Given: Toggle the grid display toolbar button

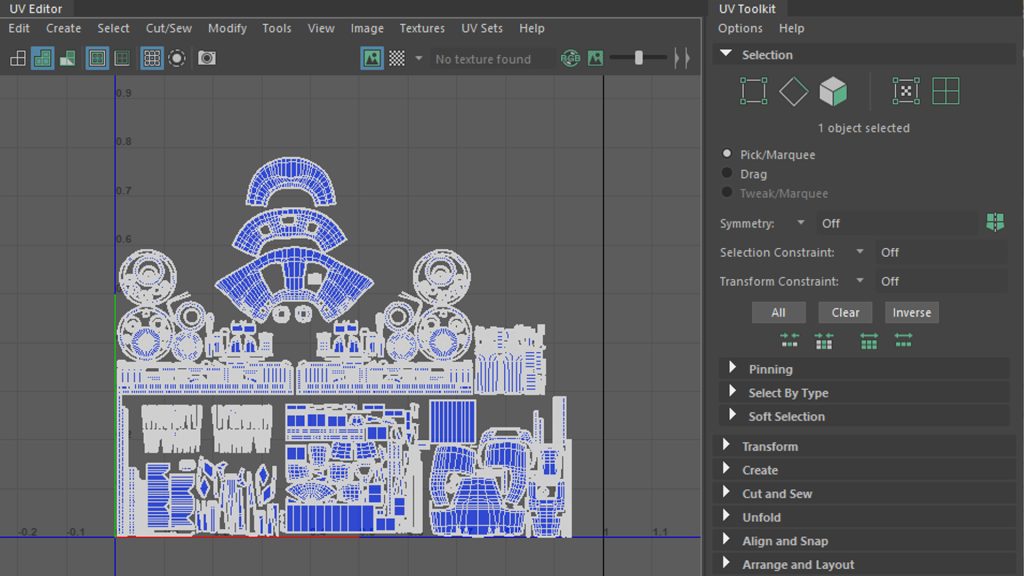Looking at the screenshot, I should (x=152, y=59).
